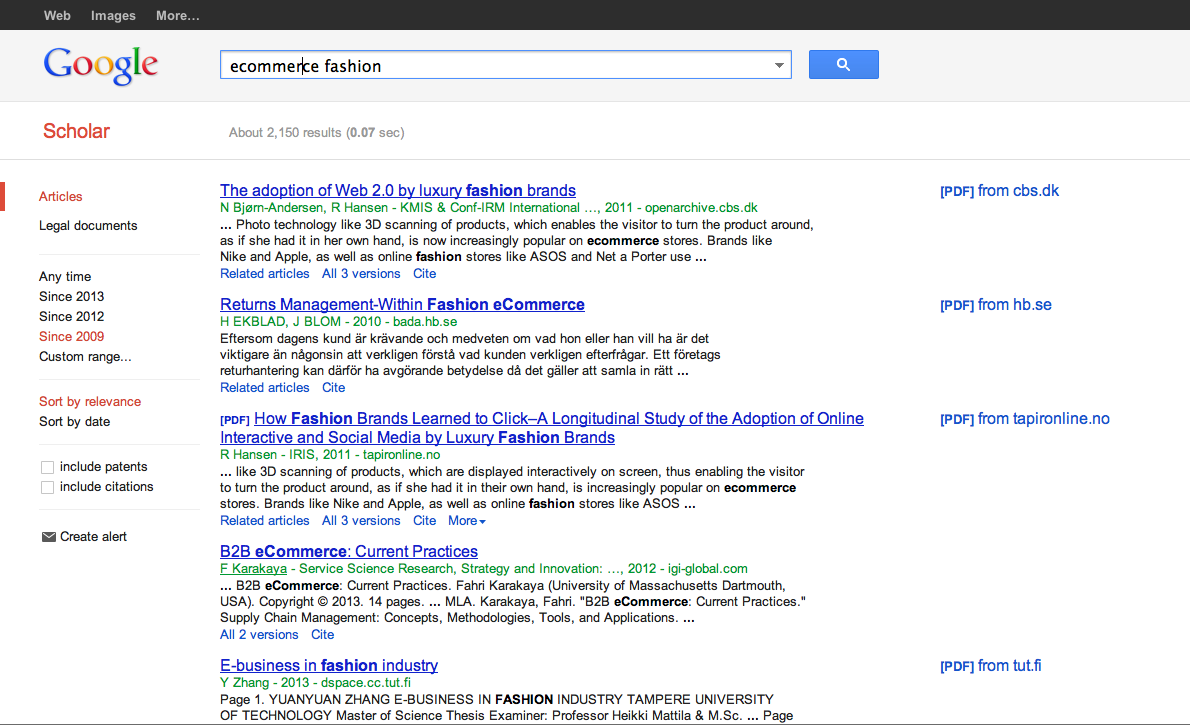This screenshot has width=1190, height=725.
Task: Select the Articles filter
Action: (61, 197)
